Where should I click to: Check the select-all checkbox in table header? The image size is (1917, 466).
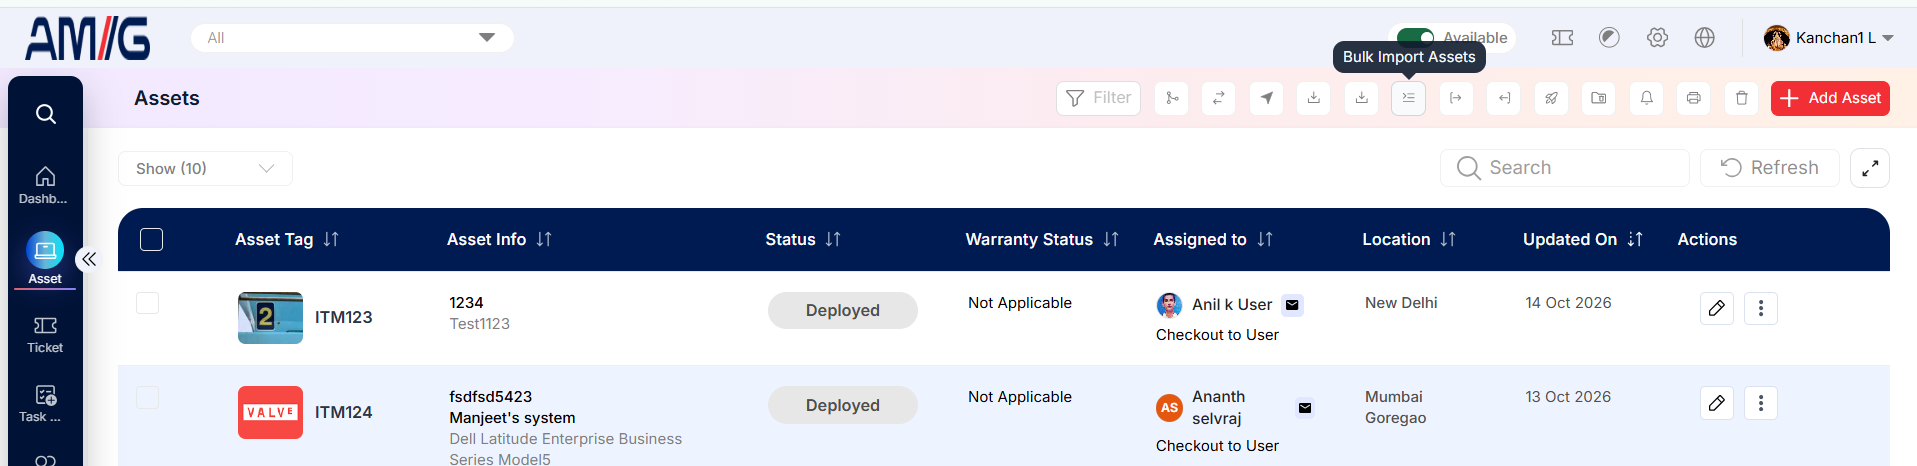(152, 240)
